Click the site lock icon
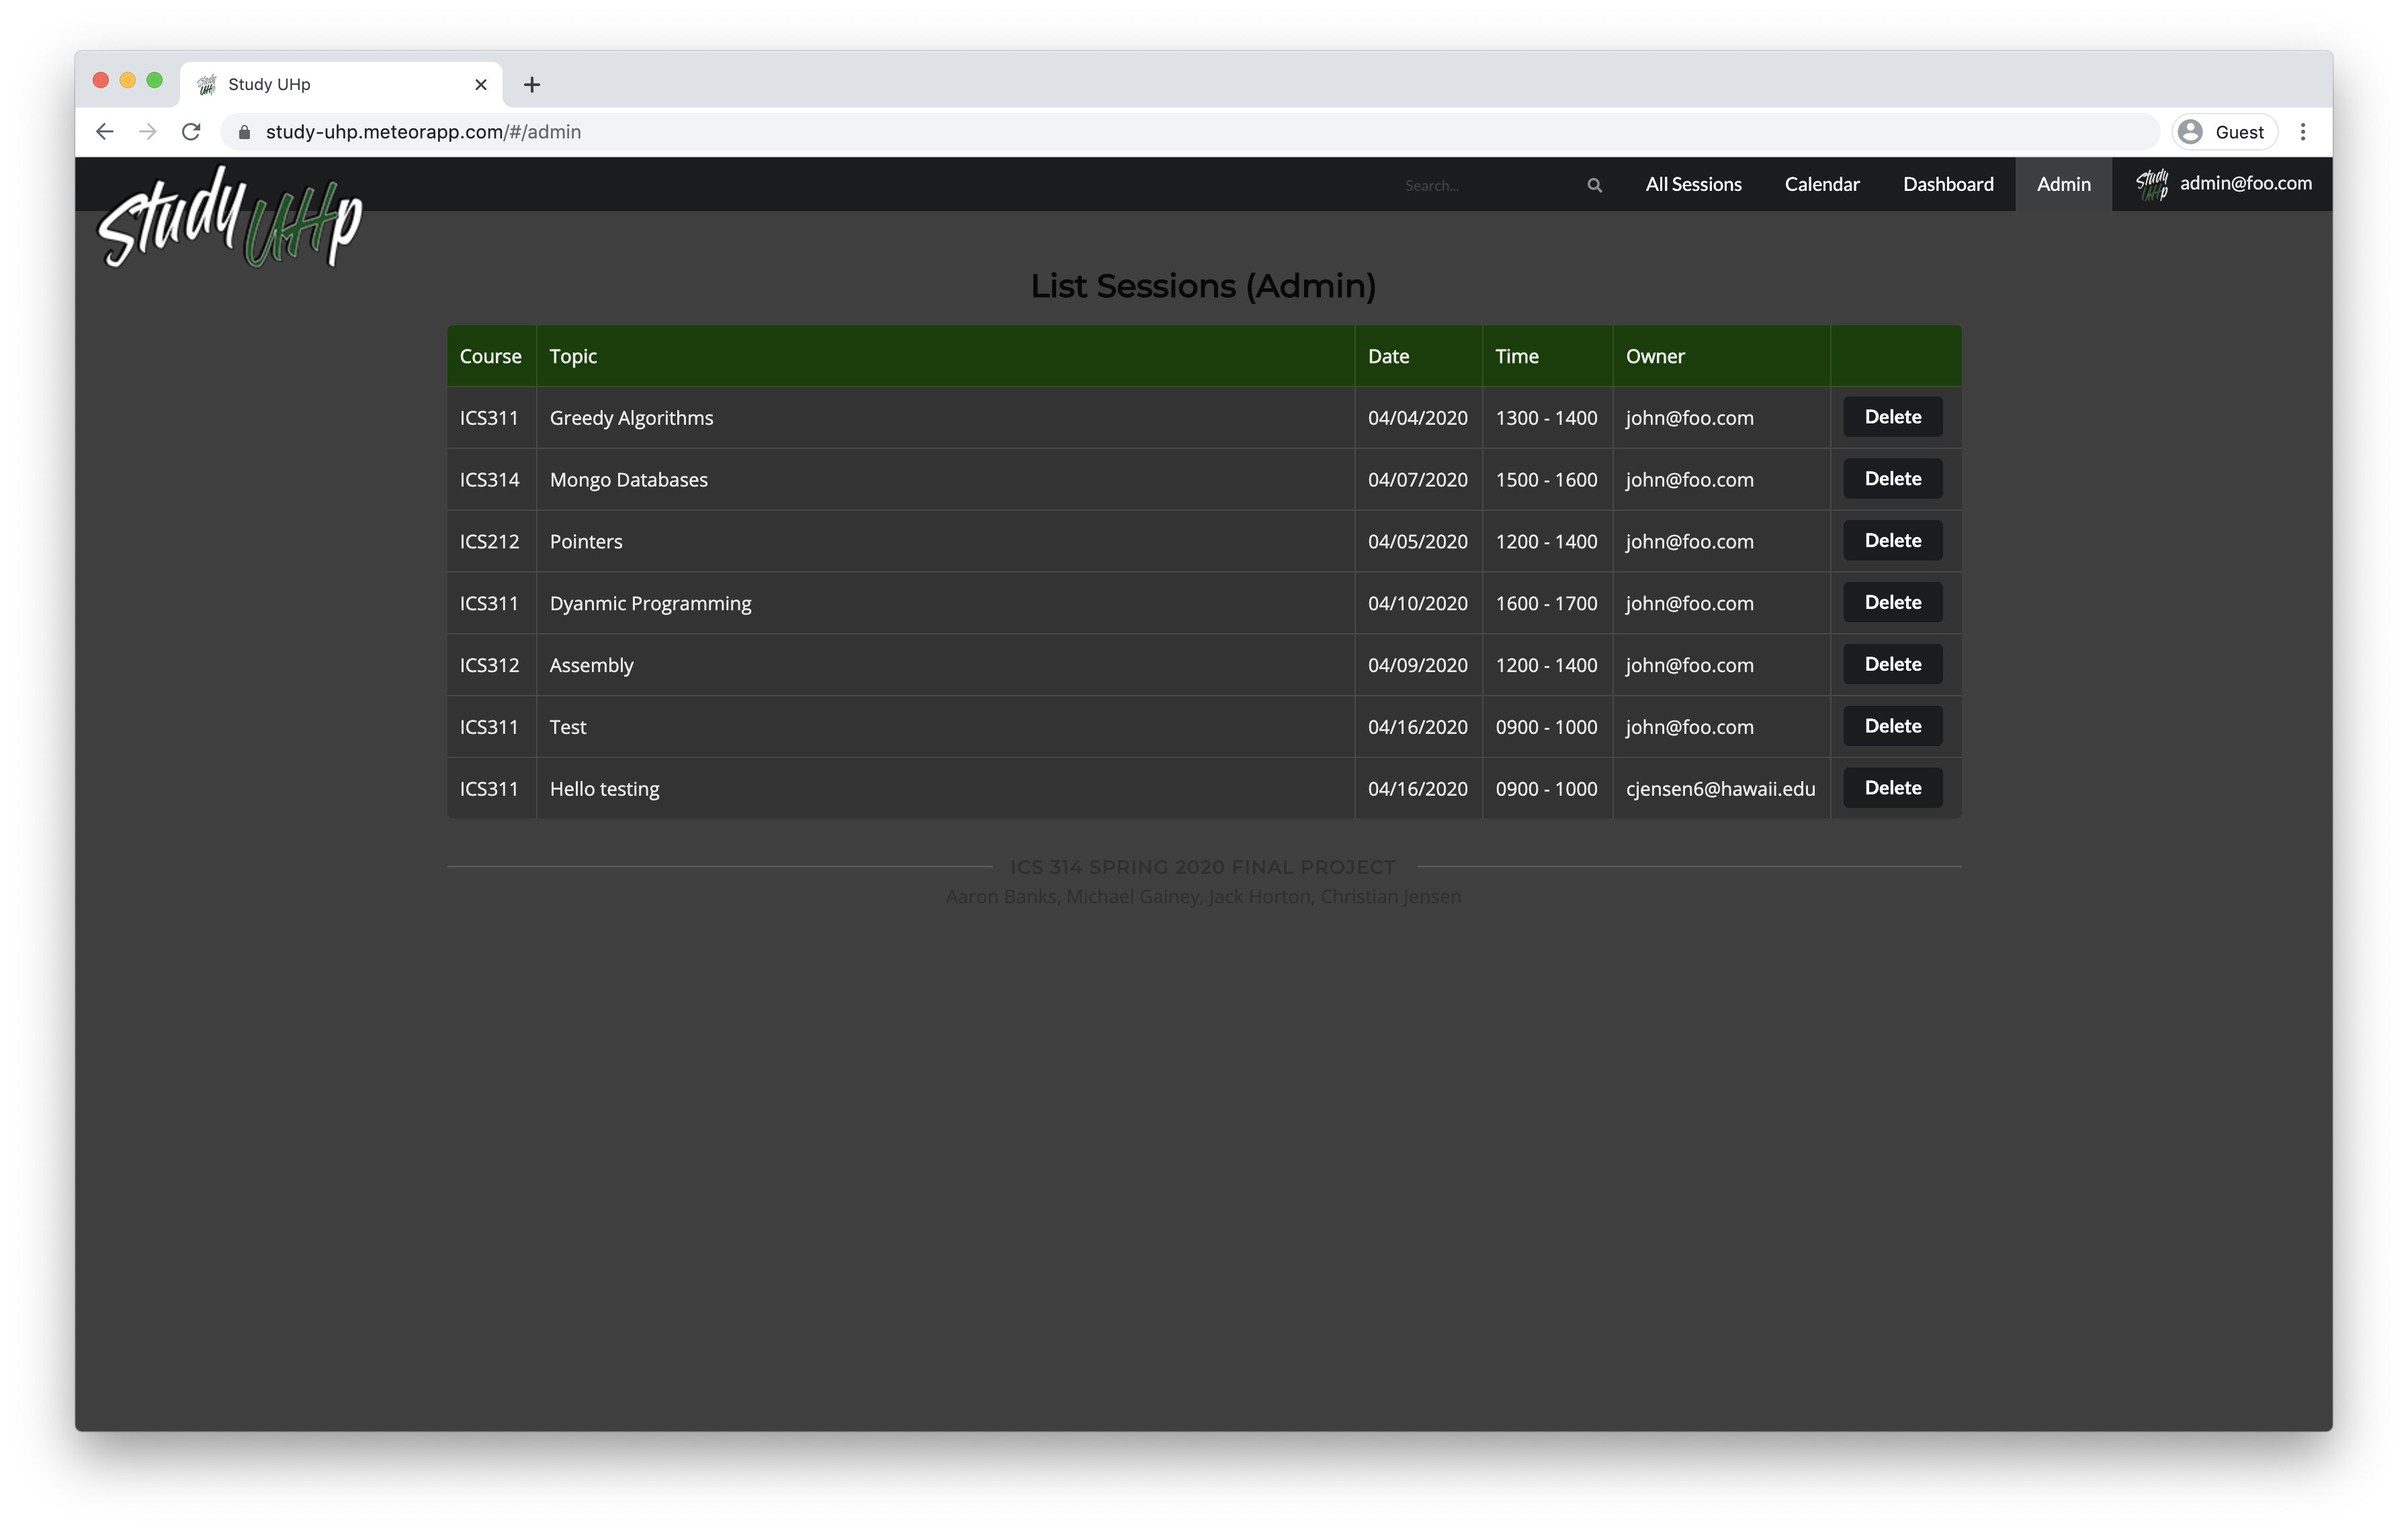 [244, 132]
